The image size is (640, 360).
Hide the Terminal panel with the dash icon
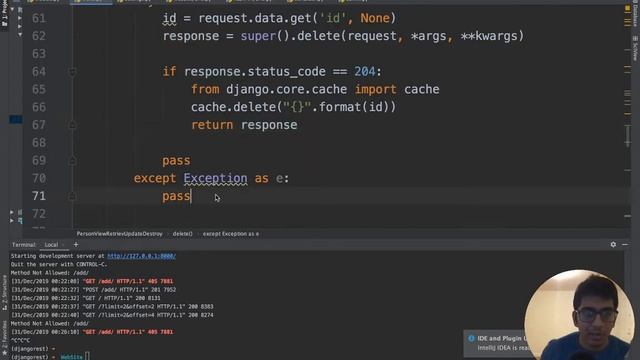pyautogui.click(x=625, y=244)
